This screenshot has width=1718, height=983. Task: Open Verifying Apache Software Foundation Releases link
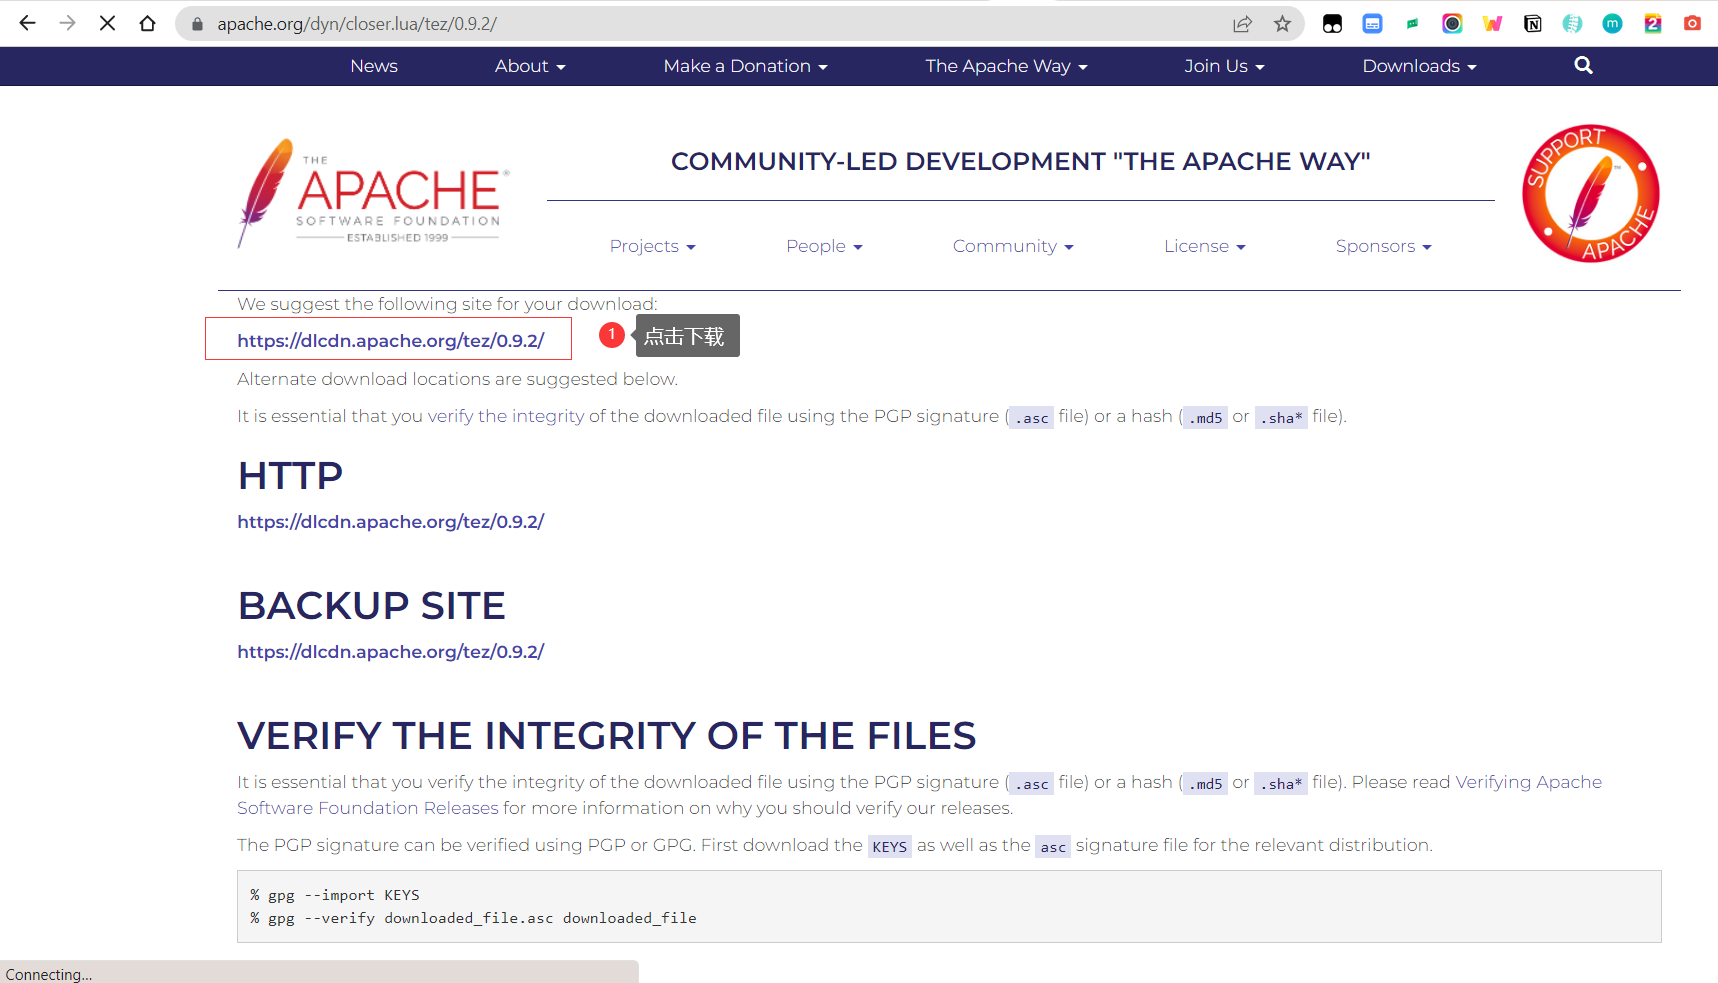coord(919,795)
